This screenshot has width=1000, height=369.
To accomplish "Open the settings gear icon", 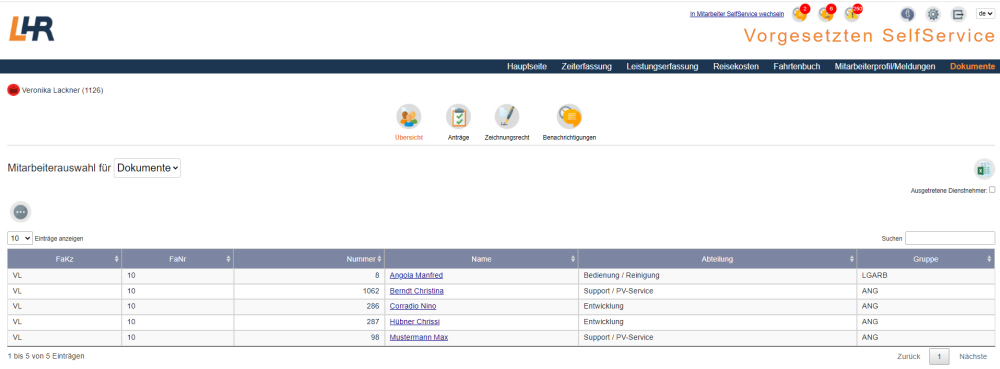I will click(x=933, y=14).
